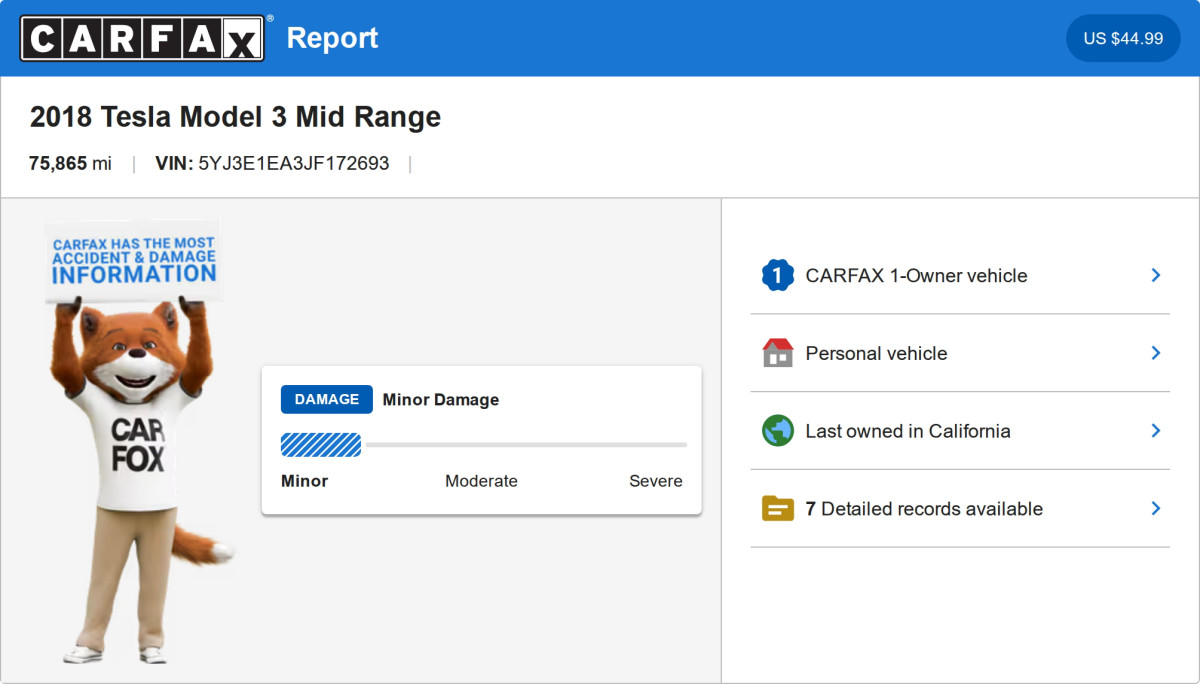Expand the 7 Detailed records arrow
This screenshot has width=1200, height=684.
coord(1155,509)
